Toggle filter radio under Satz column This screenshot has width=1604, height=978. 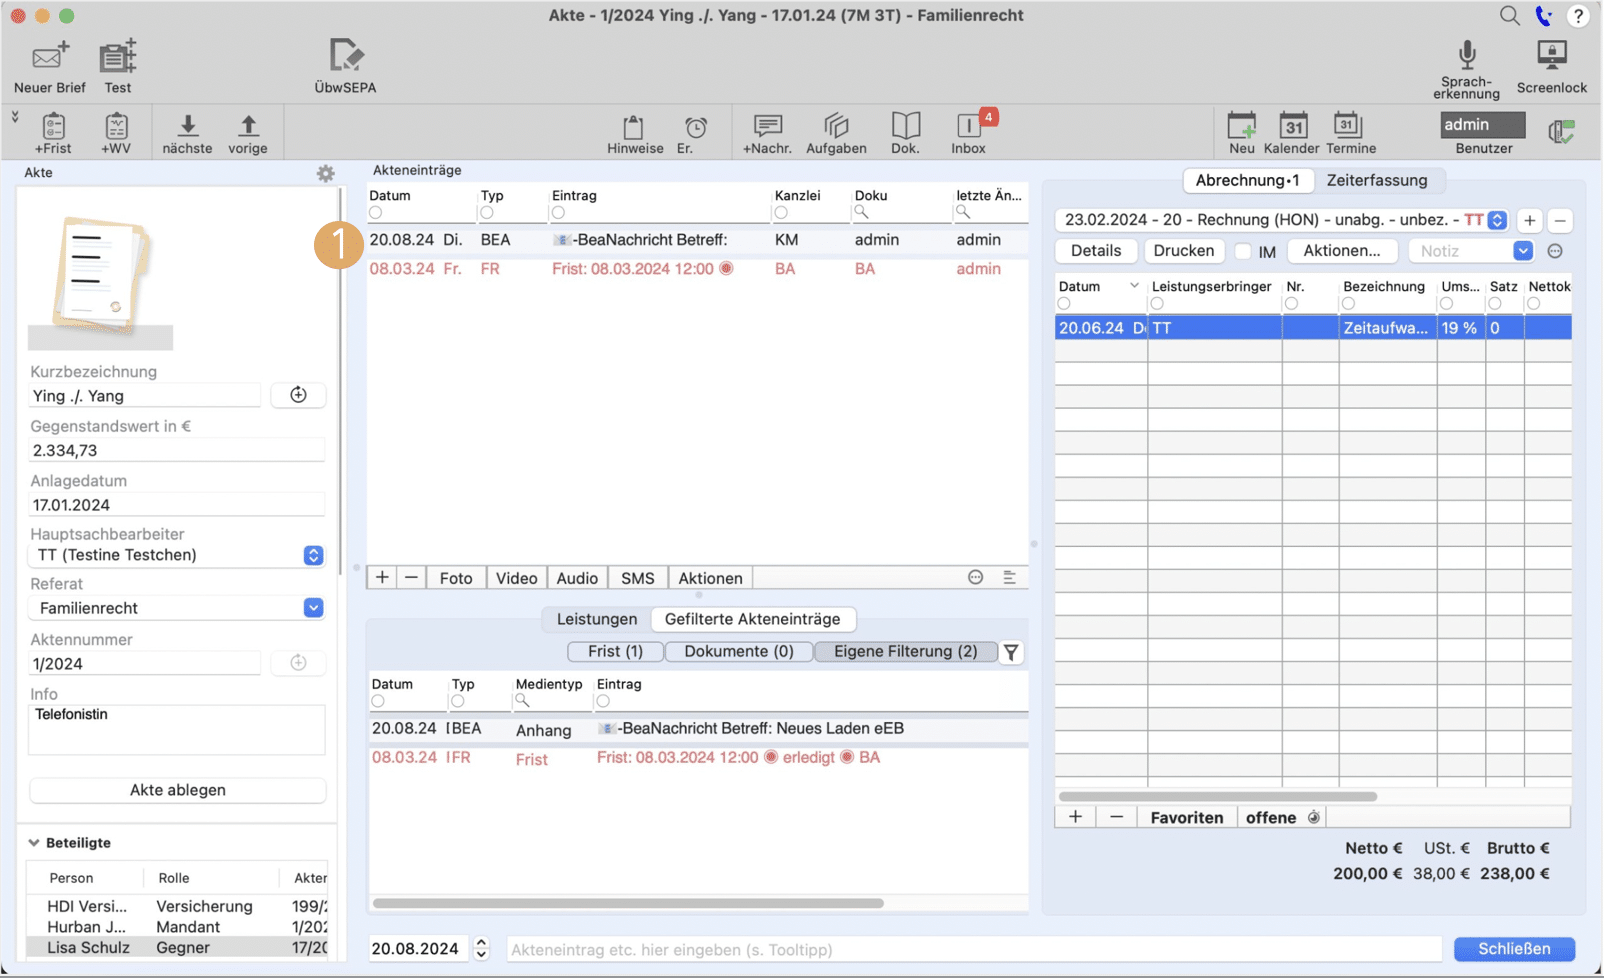(1495, 303)
